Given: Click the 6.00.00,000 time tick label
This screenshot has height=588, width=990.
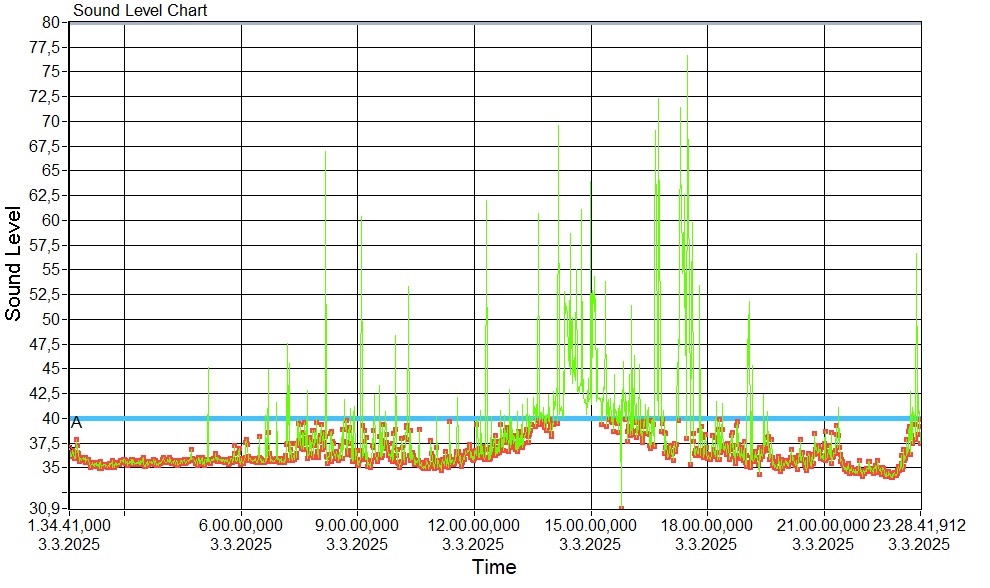Looking at the screenshot, I should 241,526.
